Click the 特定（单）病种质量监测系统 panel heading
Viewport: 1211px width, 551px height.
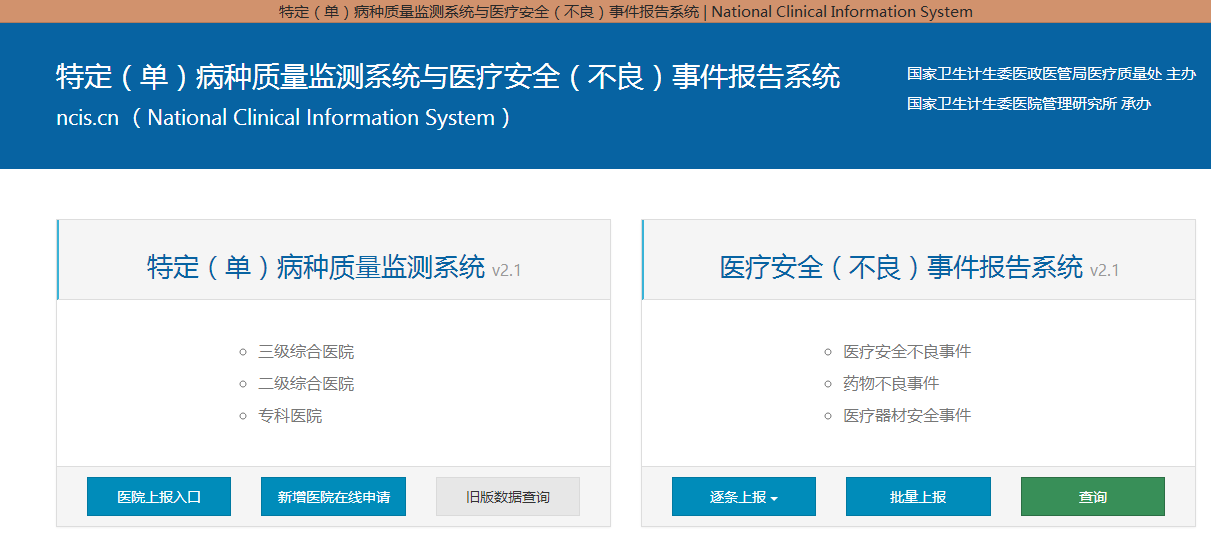click(x=316, y=268)
